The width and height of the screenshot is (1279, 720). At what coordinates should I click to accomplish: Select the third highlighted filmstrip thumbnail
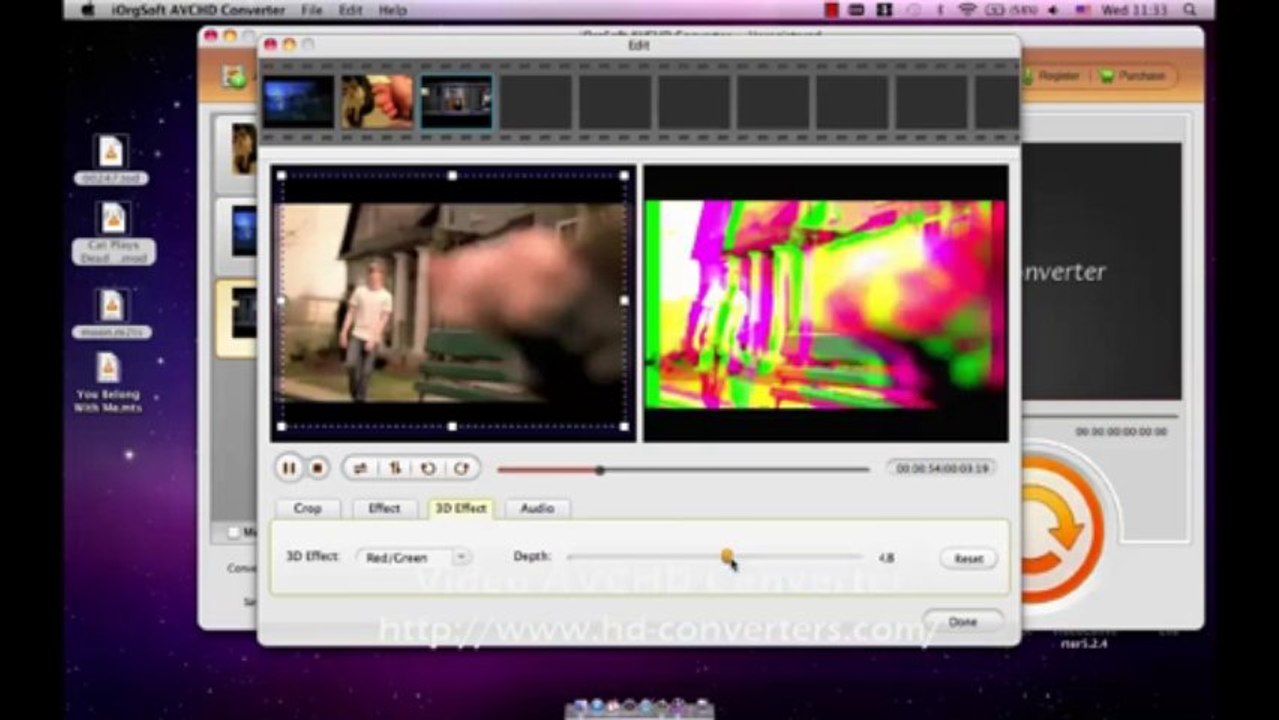456,102
